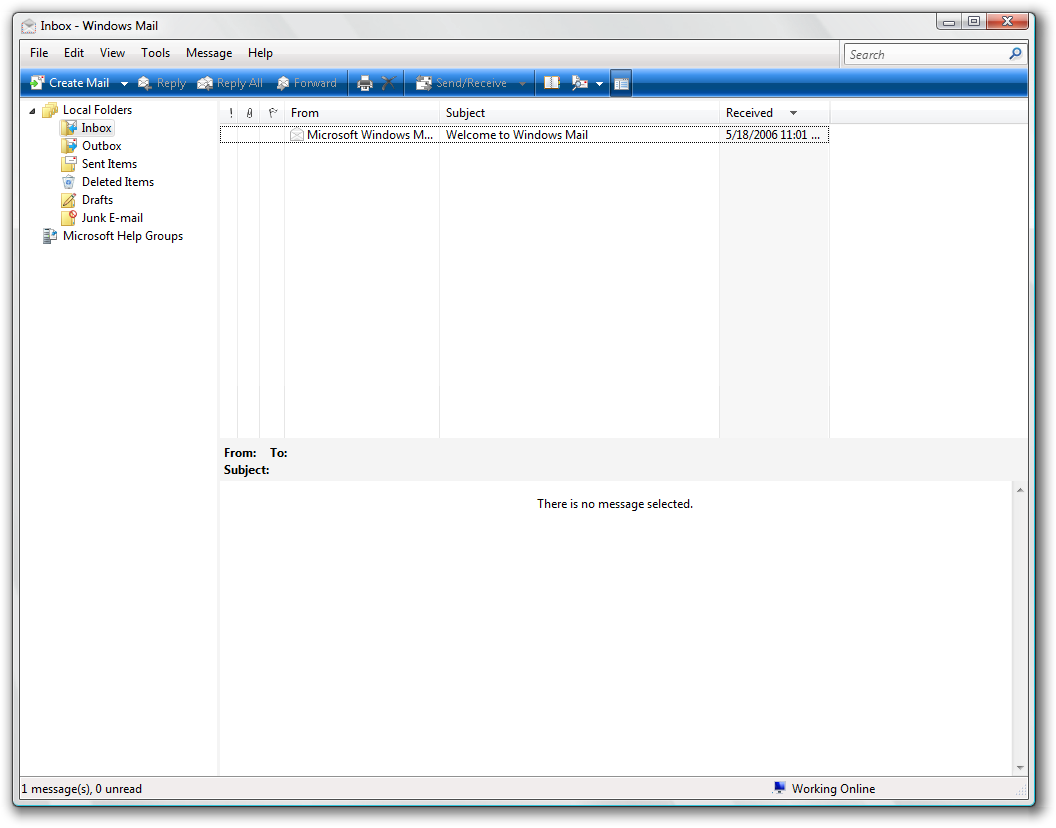1056x828 pixels.
Task: Click the Print icon
Action: pos(364,83)
